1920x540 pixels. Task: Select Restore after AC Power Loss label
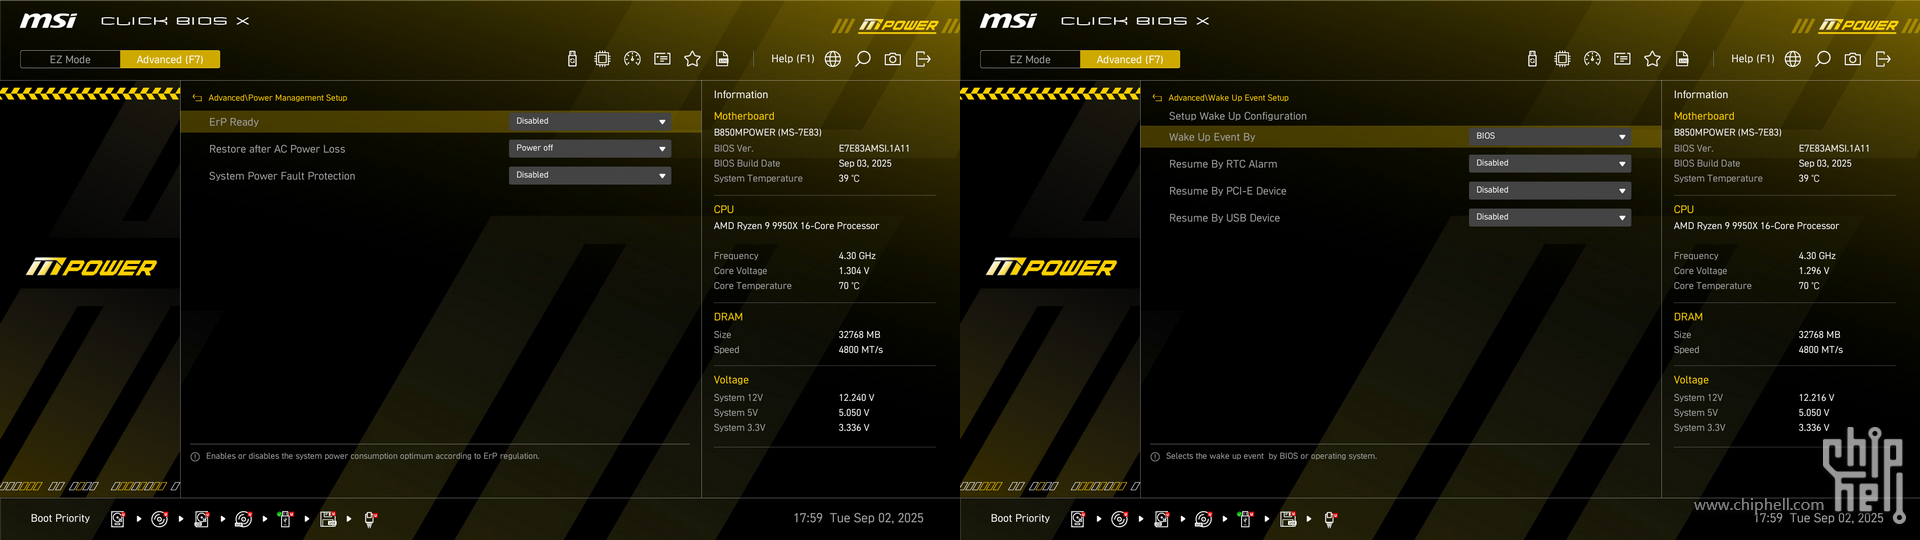pyautogui.click(x=277, y=149)
